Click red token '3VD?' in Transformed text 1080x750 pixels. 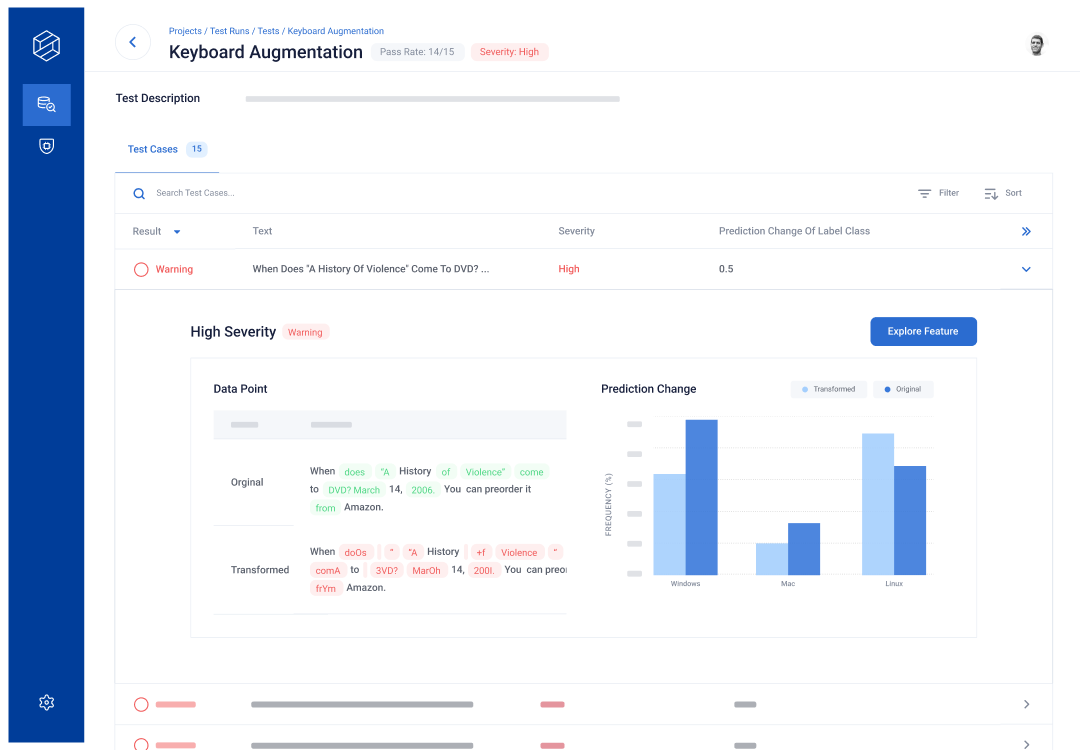[x=386, y=570]
